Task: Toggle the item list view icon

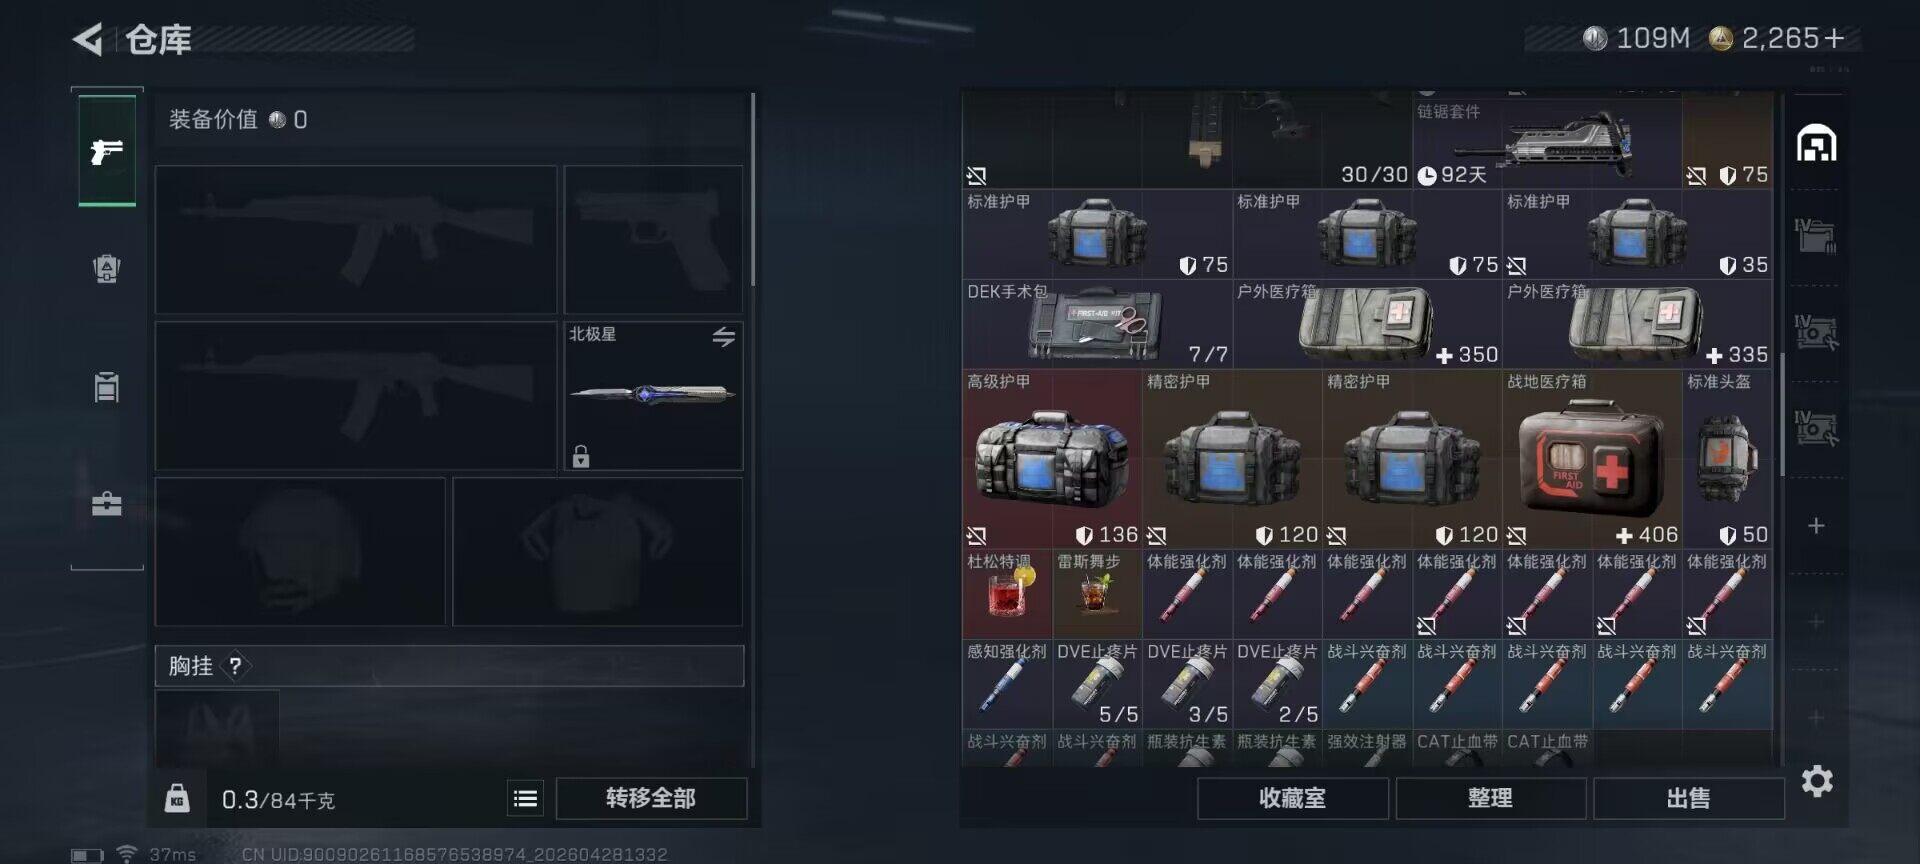Action: (x=525, y=798)
